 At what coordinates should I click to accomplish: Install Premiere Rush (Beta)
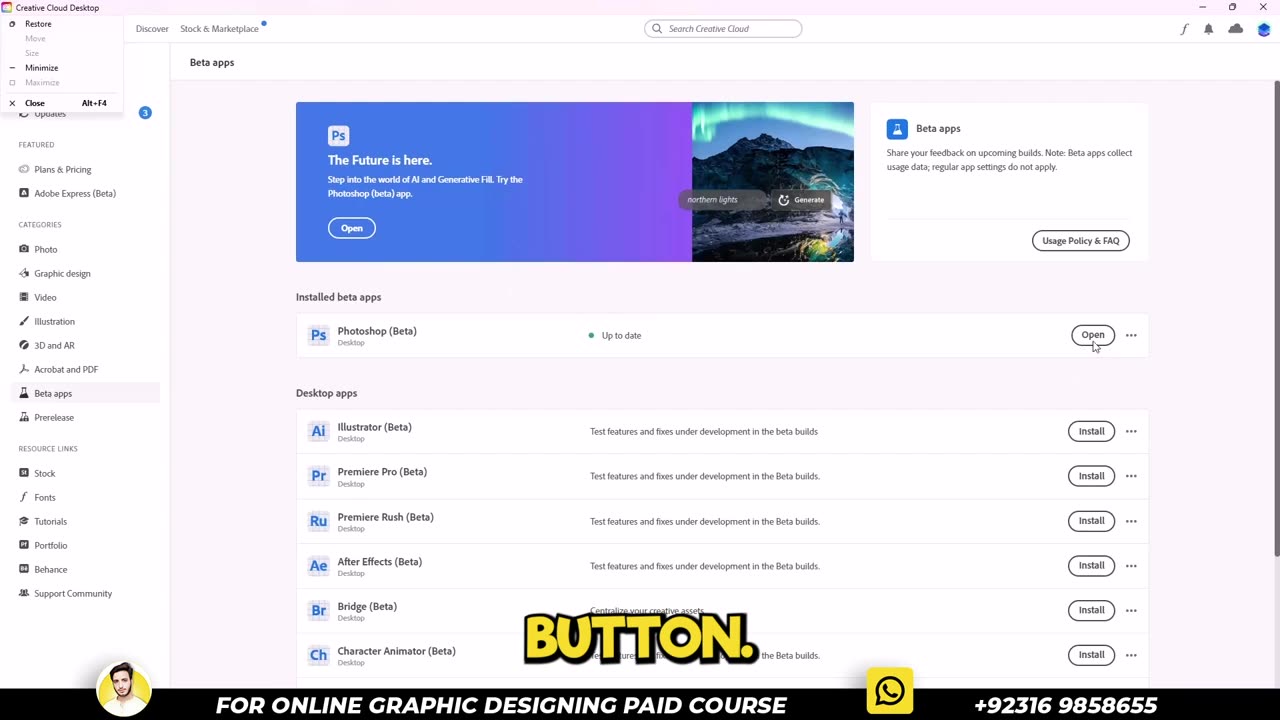(1091, 521)
